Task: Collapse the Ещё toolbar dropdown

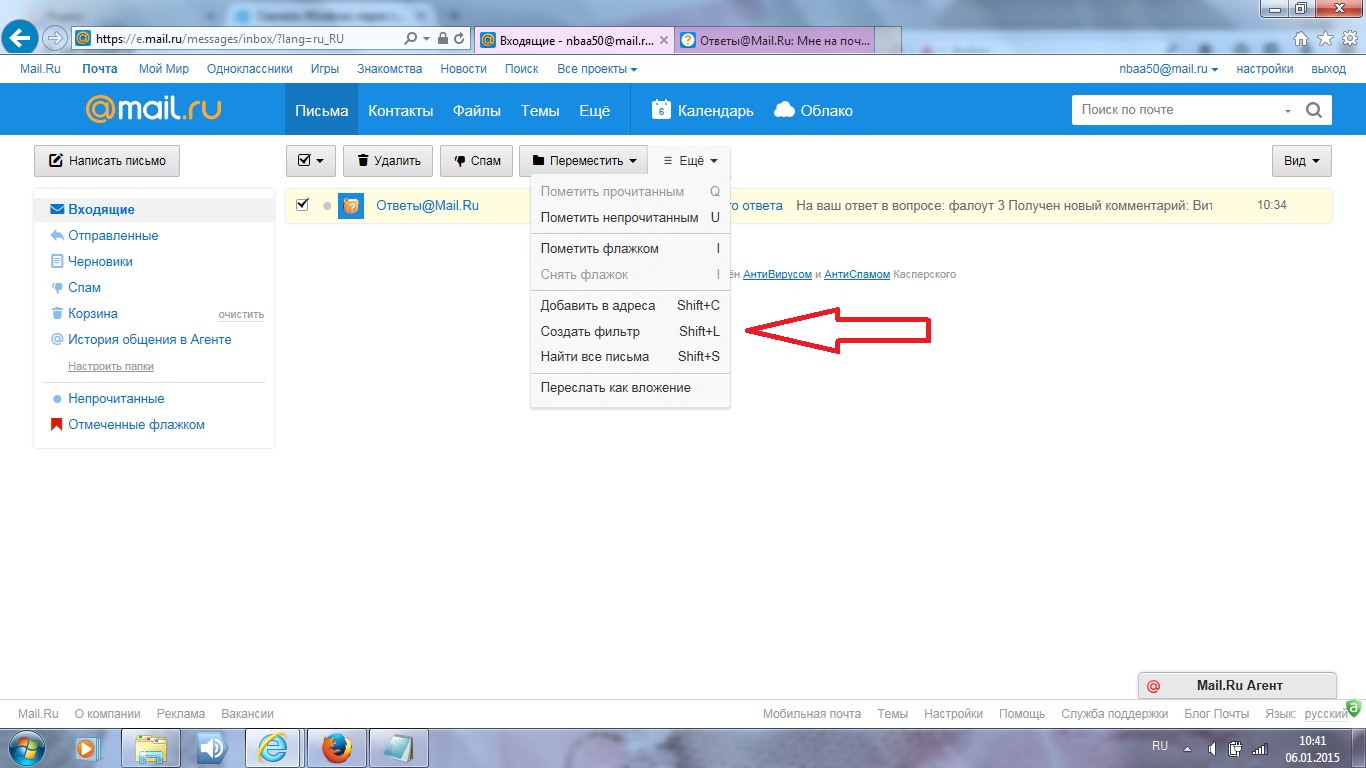Action: [690, 160]
